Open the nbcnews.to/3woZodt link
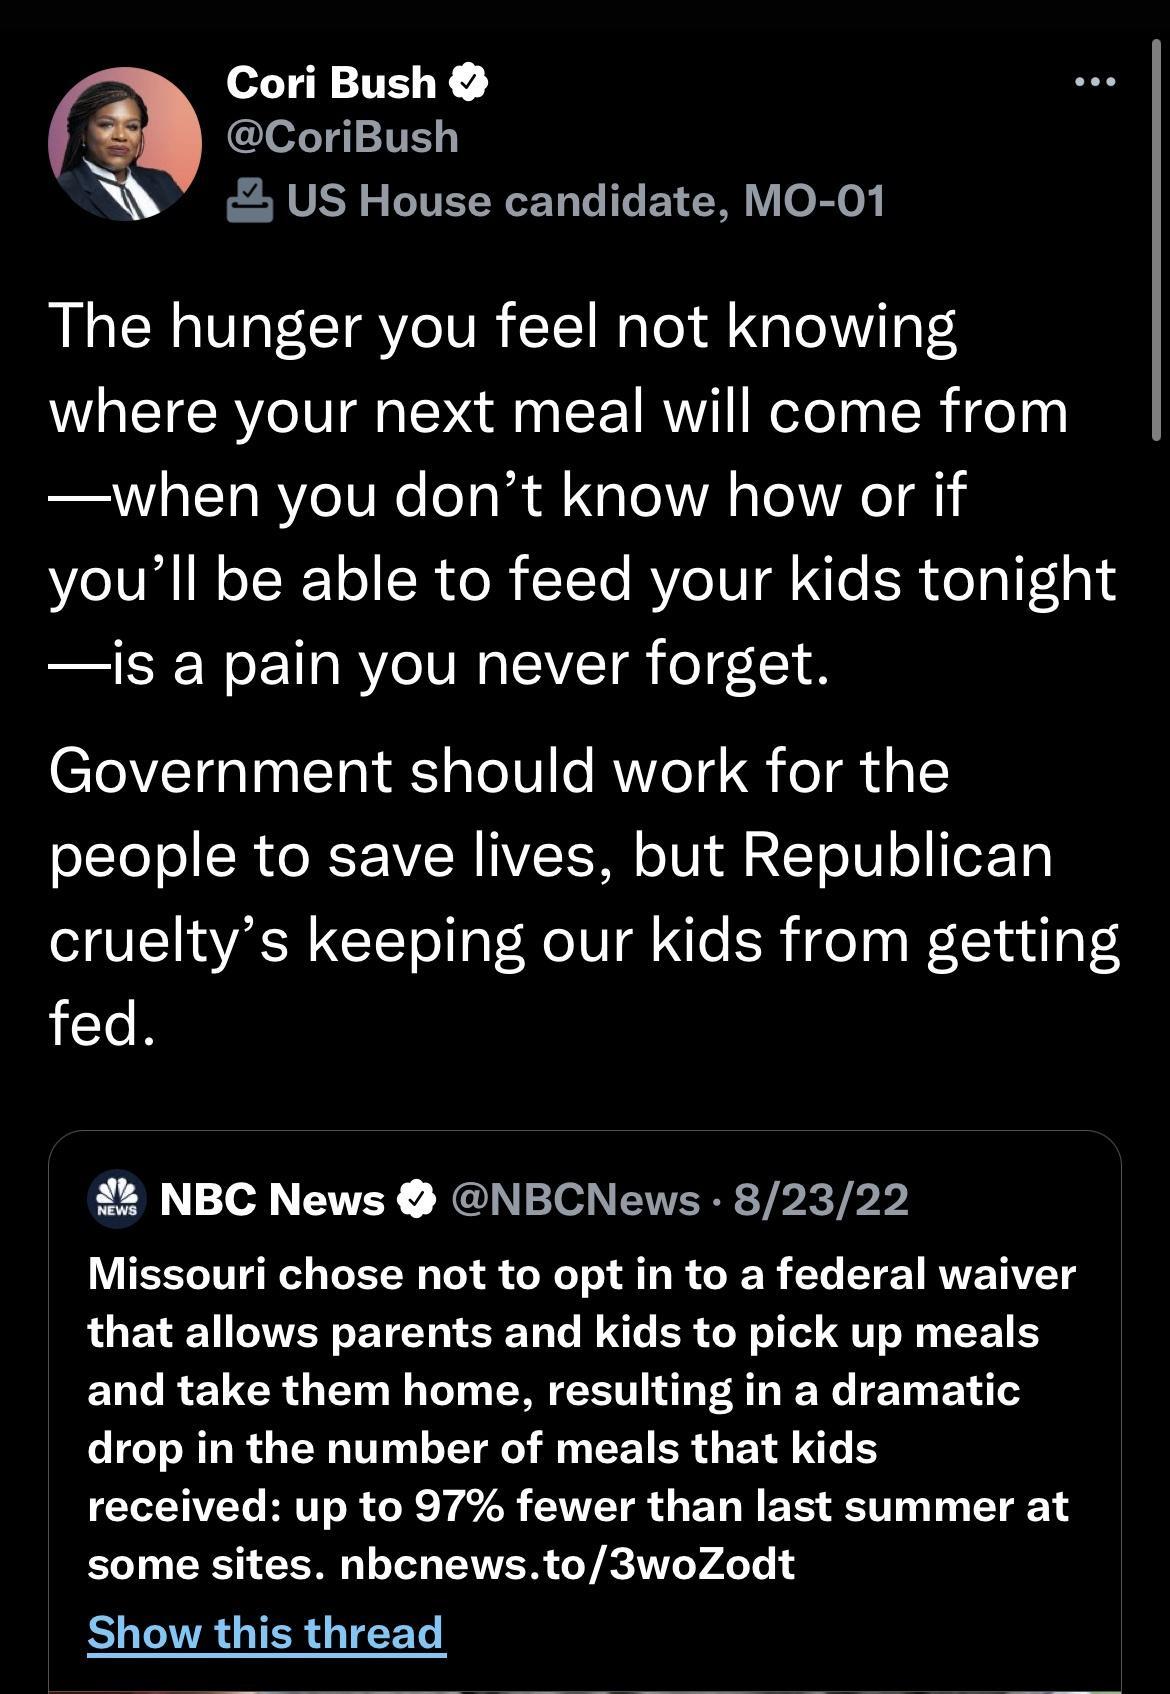Screen dimensions: 1170x1694 (567, 1563)
